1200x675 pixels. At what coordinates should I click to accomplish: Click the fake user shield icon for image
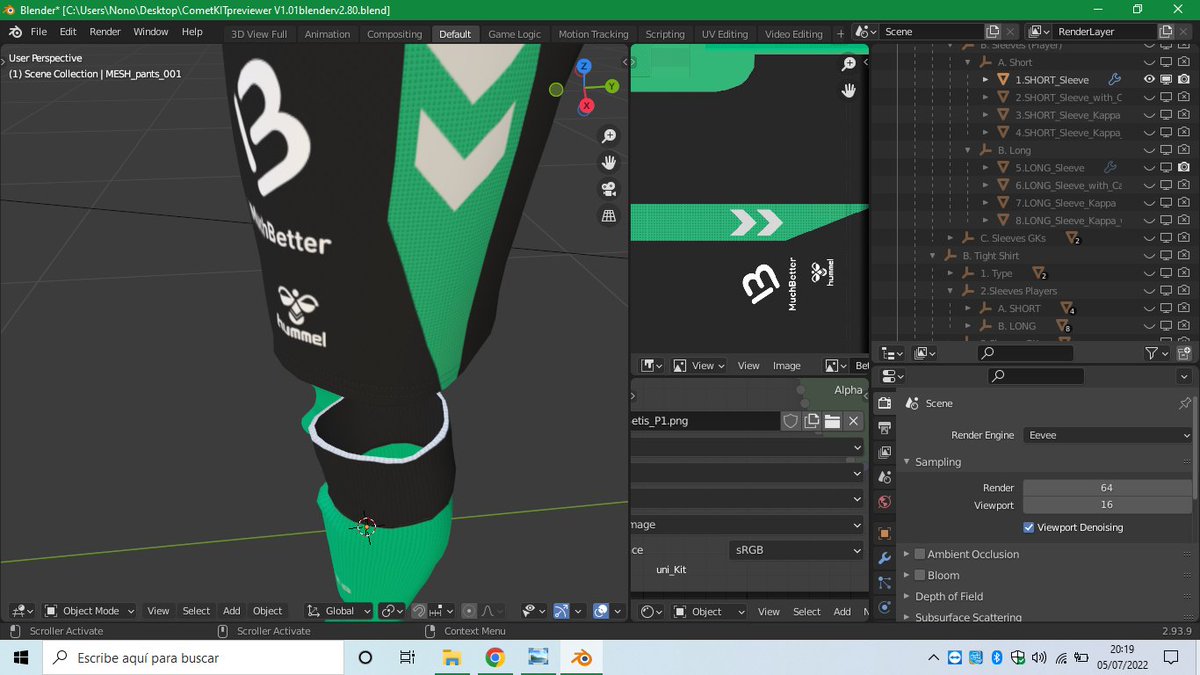point(790,421)
